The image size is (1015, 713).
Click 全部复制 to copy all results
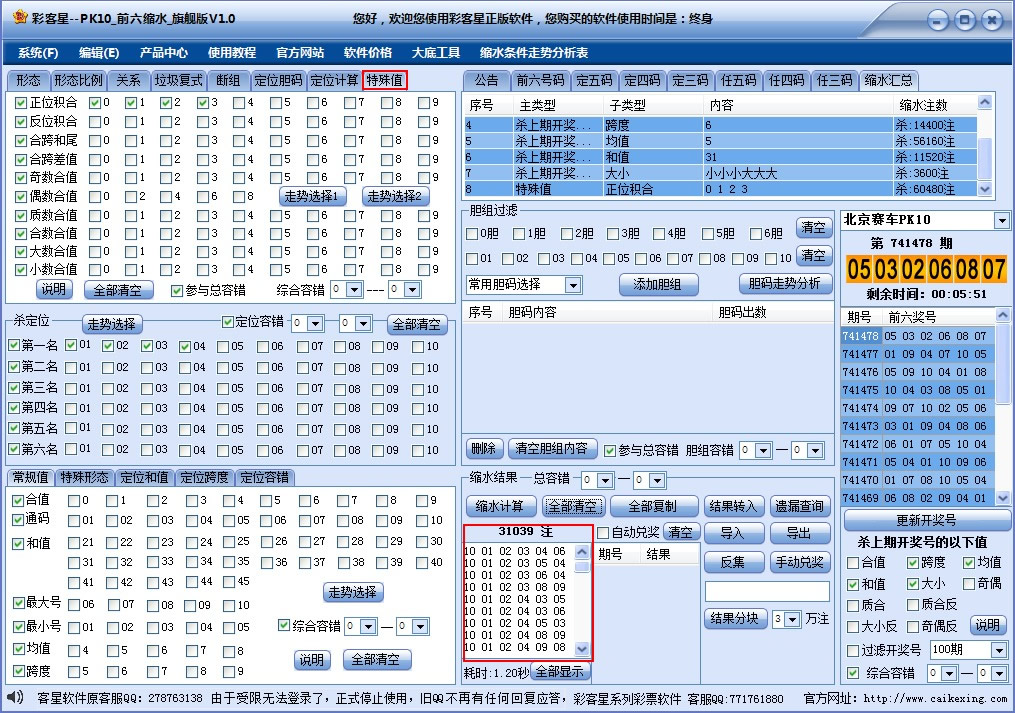(653, 507)
